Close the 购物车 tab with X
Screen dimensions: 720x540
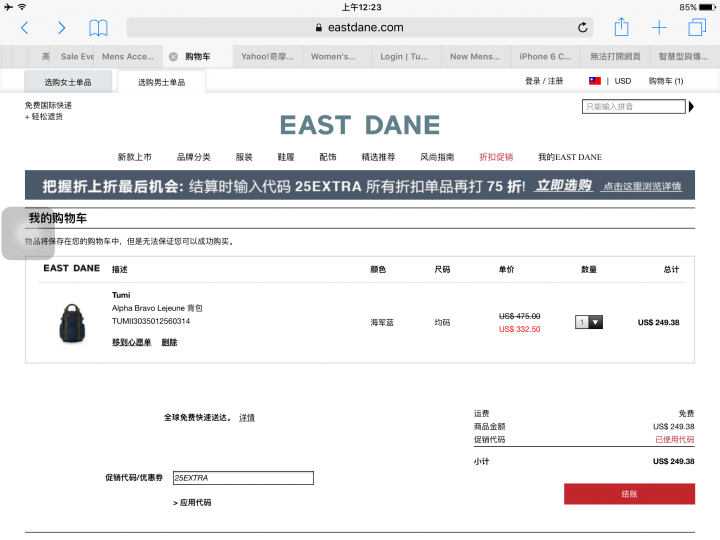173,56
